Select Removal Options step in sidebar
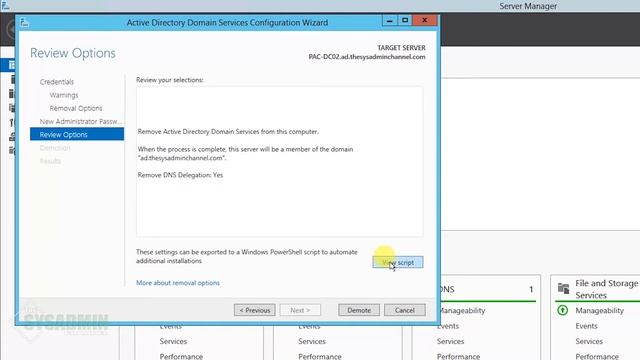Screen dimensions: 640x360 click(x=76, y=108)
